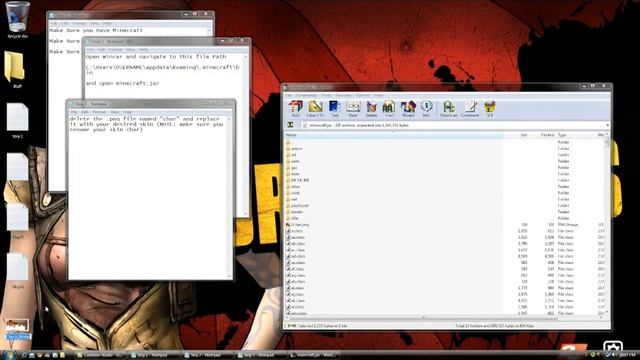This screenshot has width=640, height=360.
Task: Select the paulscode folder in WinRAR list
Action: click(444, 206)
